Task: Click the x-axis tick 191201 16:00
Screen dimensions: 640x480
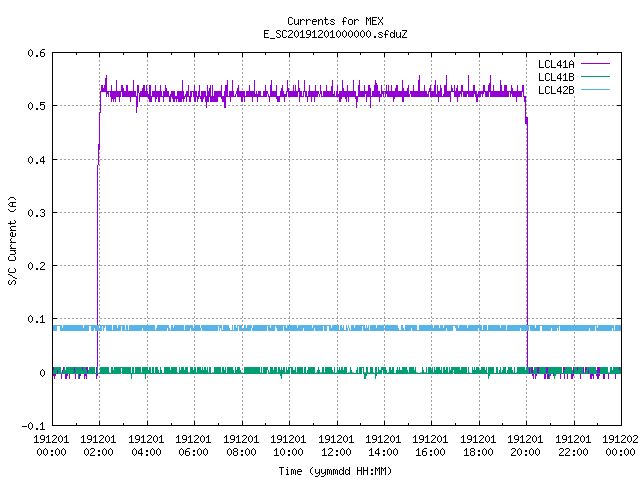Action: (430, 446)
